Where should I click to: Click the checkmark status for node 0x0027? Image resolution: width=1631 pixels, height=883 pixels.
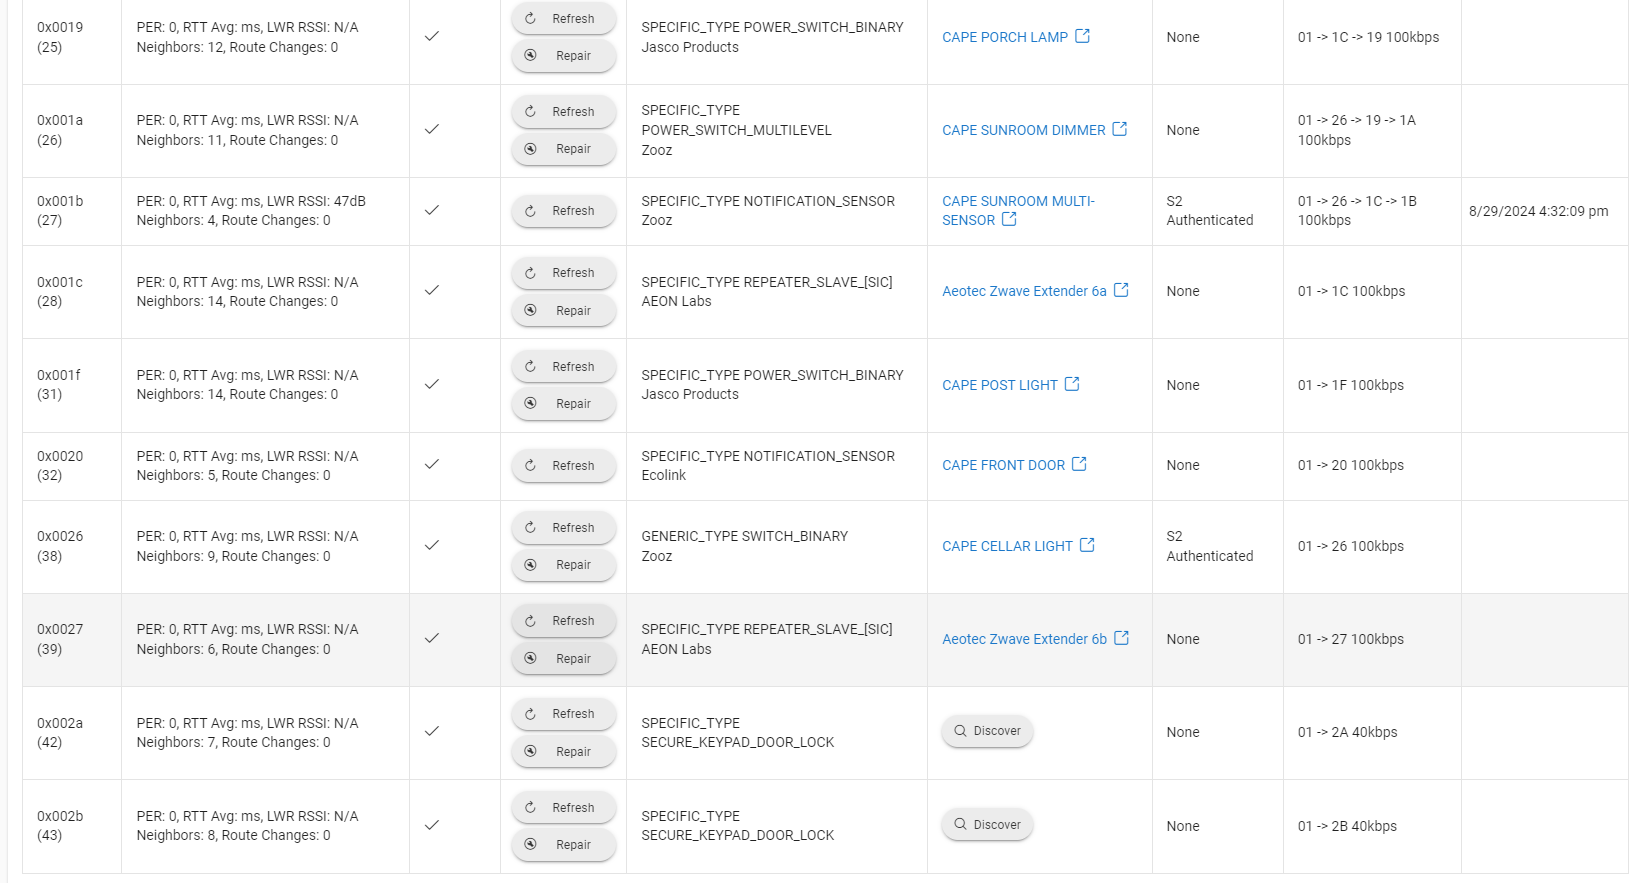(432, 638)
